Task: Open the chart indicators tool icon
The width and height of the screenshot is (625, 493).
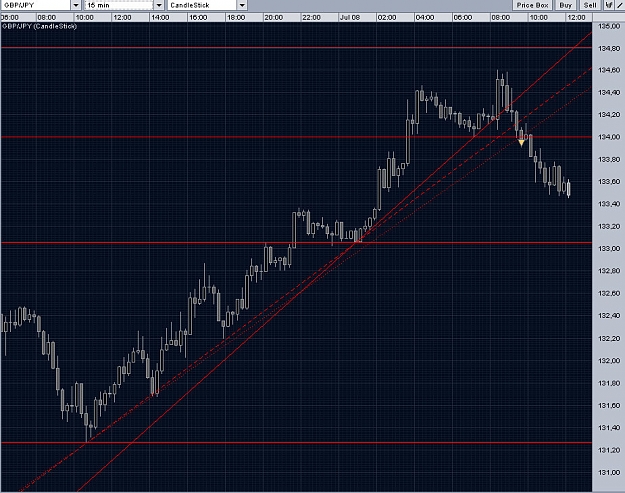Action: coord(609,5)
